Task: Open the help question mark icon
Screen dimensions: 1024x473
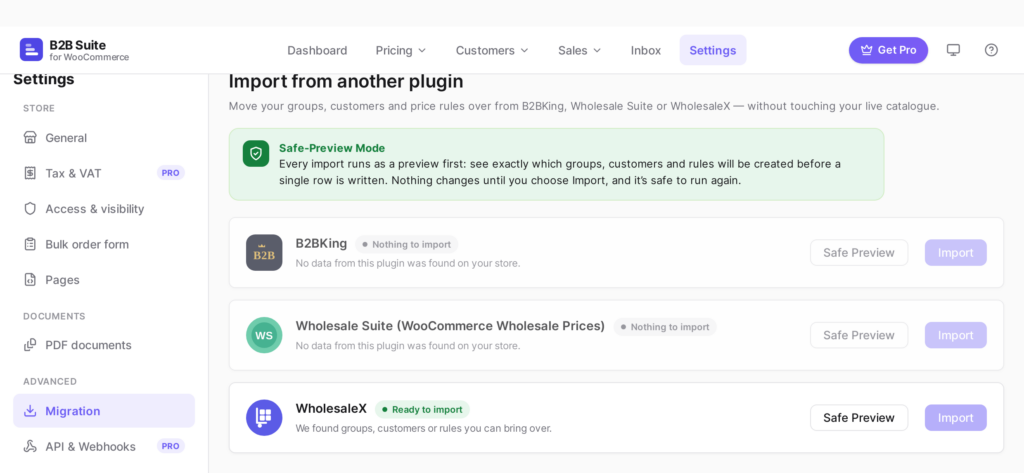Action: tap(991, 50)
